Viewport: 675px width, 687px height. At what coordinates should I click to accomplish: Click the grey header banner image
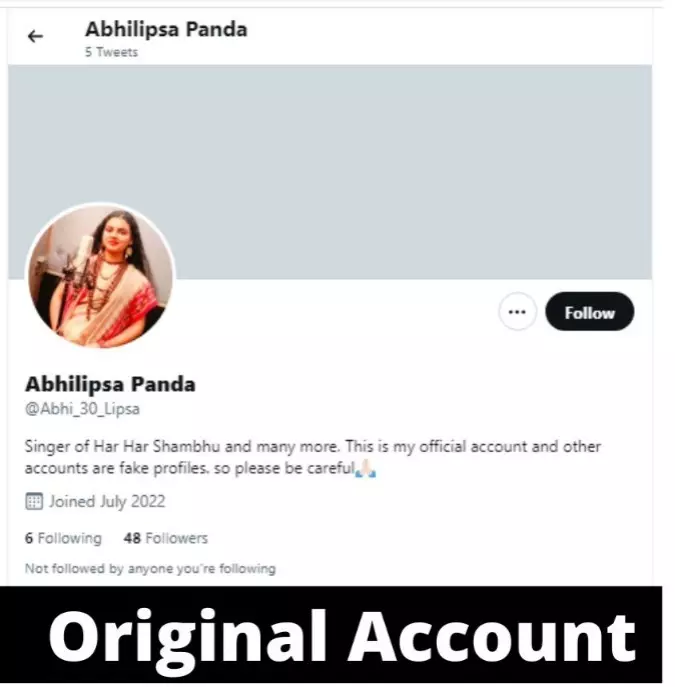click(x=329, y=172)
